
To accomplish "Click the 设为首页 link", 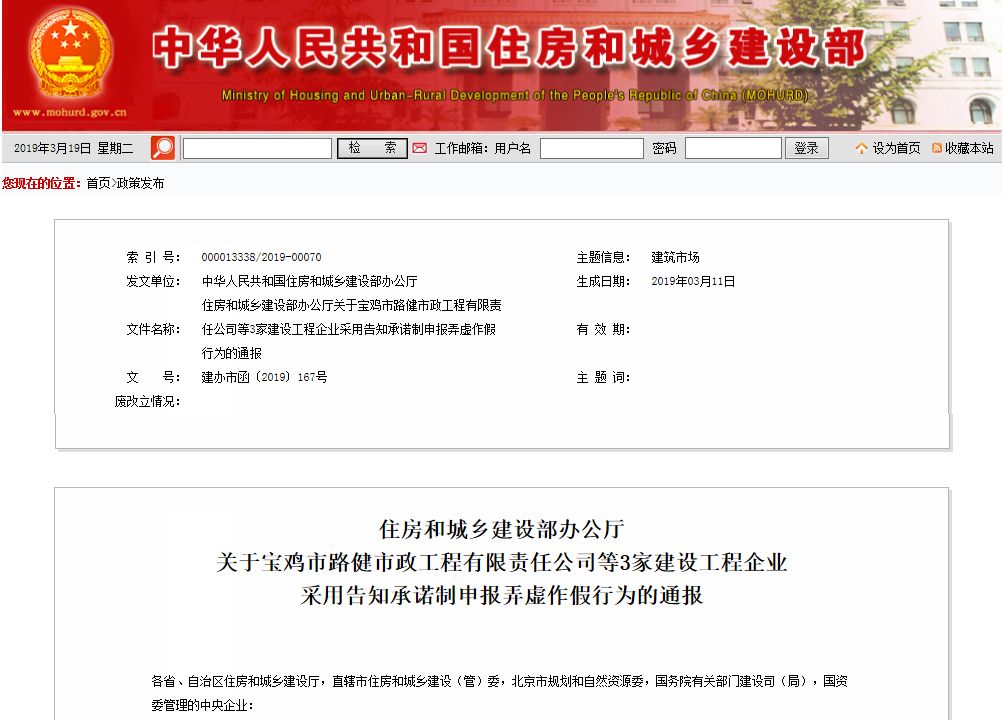I will 896,148.
